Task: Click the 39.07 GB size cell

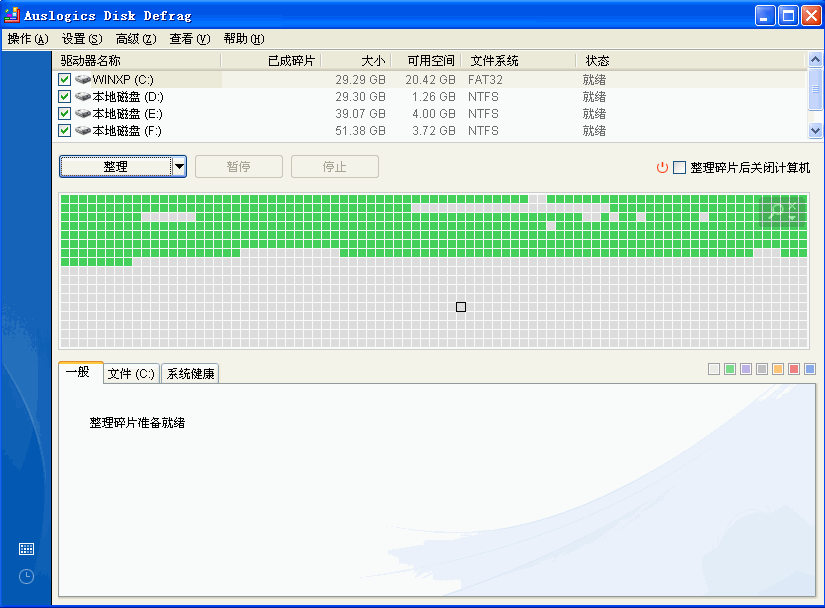Action: point(360,114)
